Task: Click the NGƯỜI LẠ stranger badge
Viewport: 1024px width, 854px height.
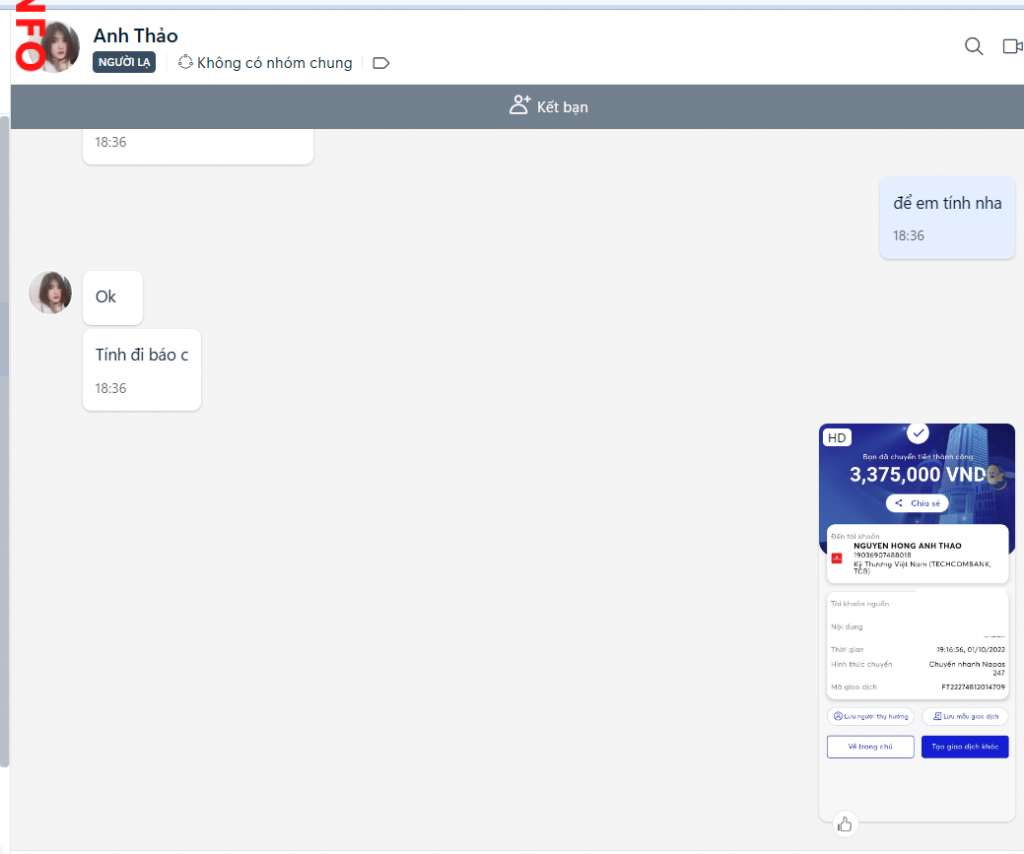Action: point(124,63)
